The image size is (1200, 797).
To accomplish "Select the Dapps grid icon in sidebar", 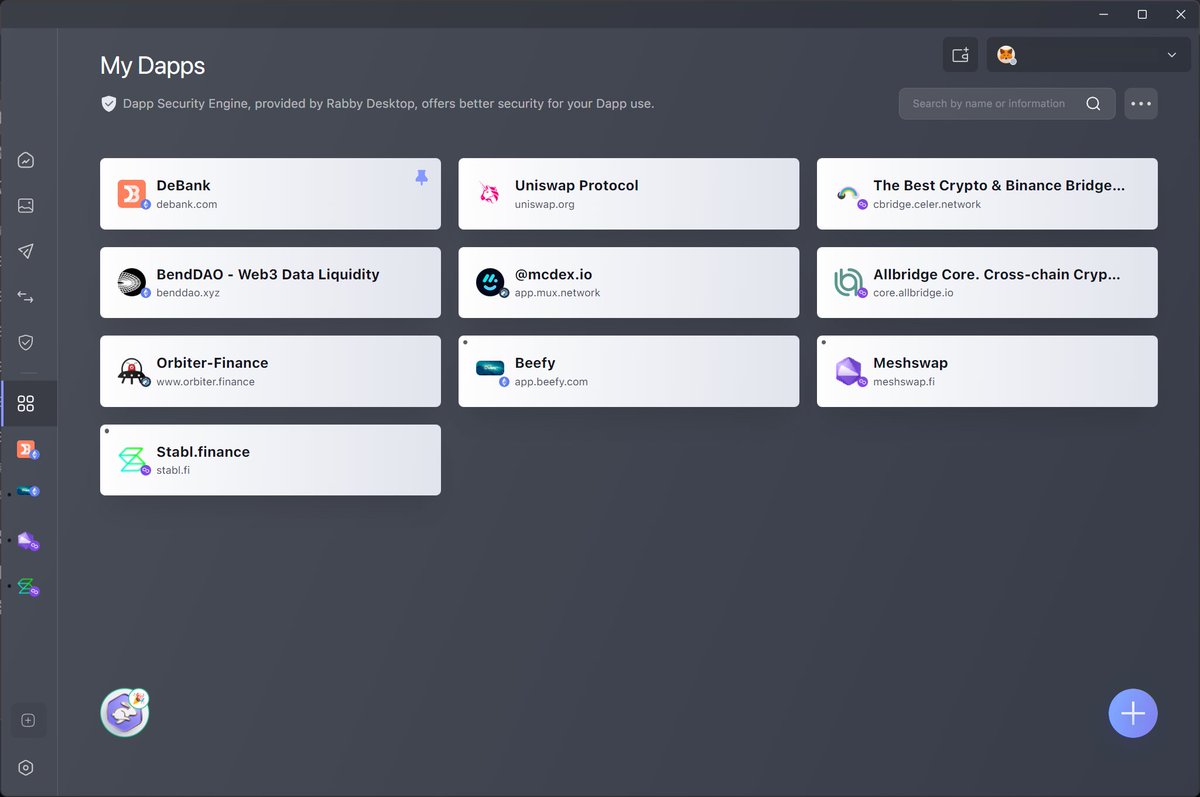I will [x=26, y=403].
